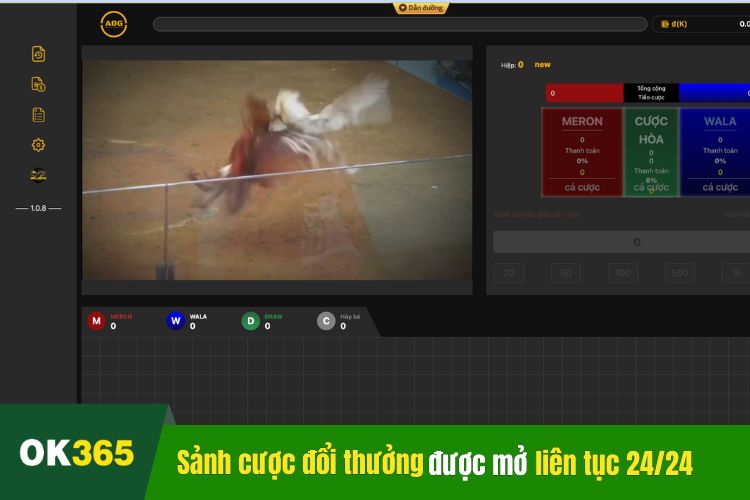This screenshot has width=750, height=500.
Task: Select the 50 chip amount
Action: (x=566, y=273)
